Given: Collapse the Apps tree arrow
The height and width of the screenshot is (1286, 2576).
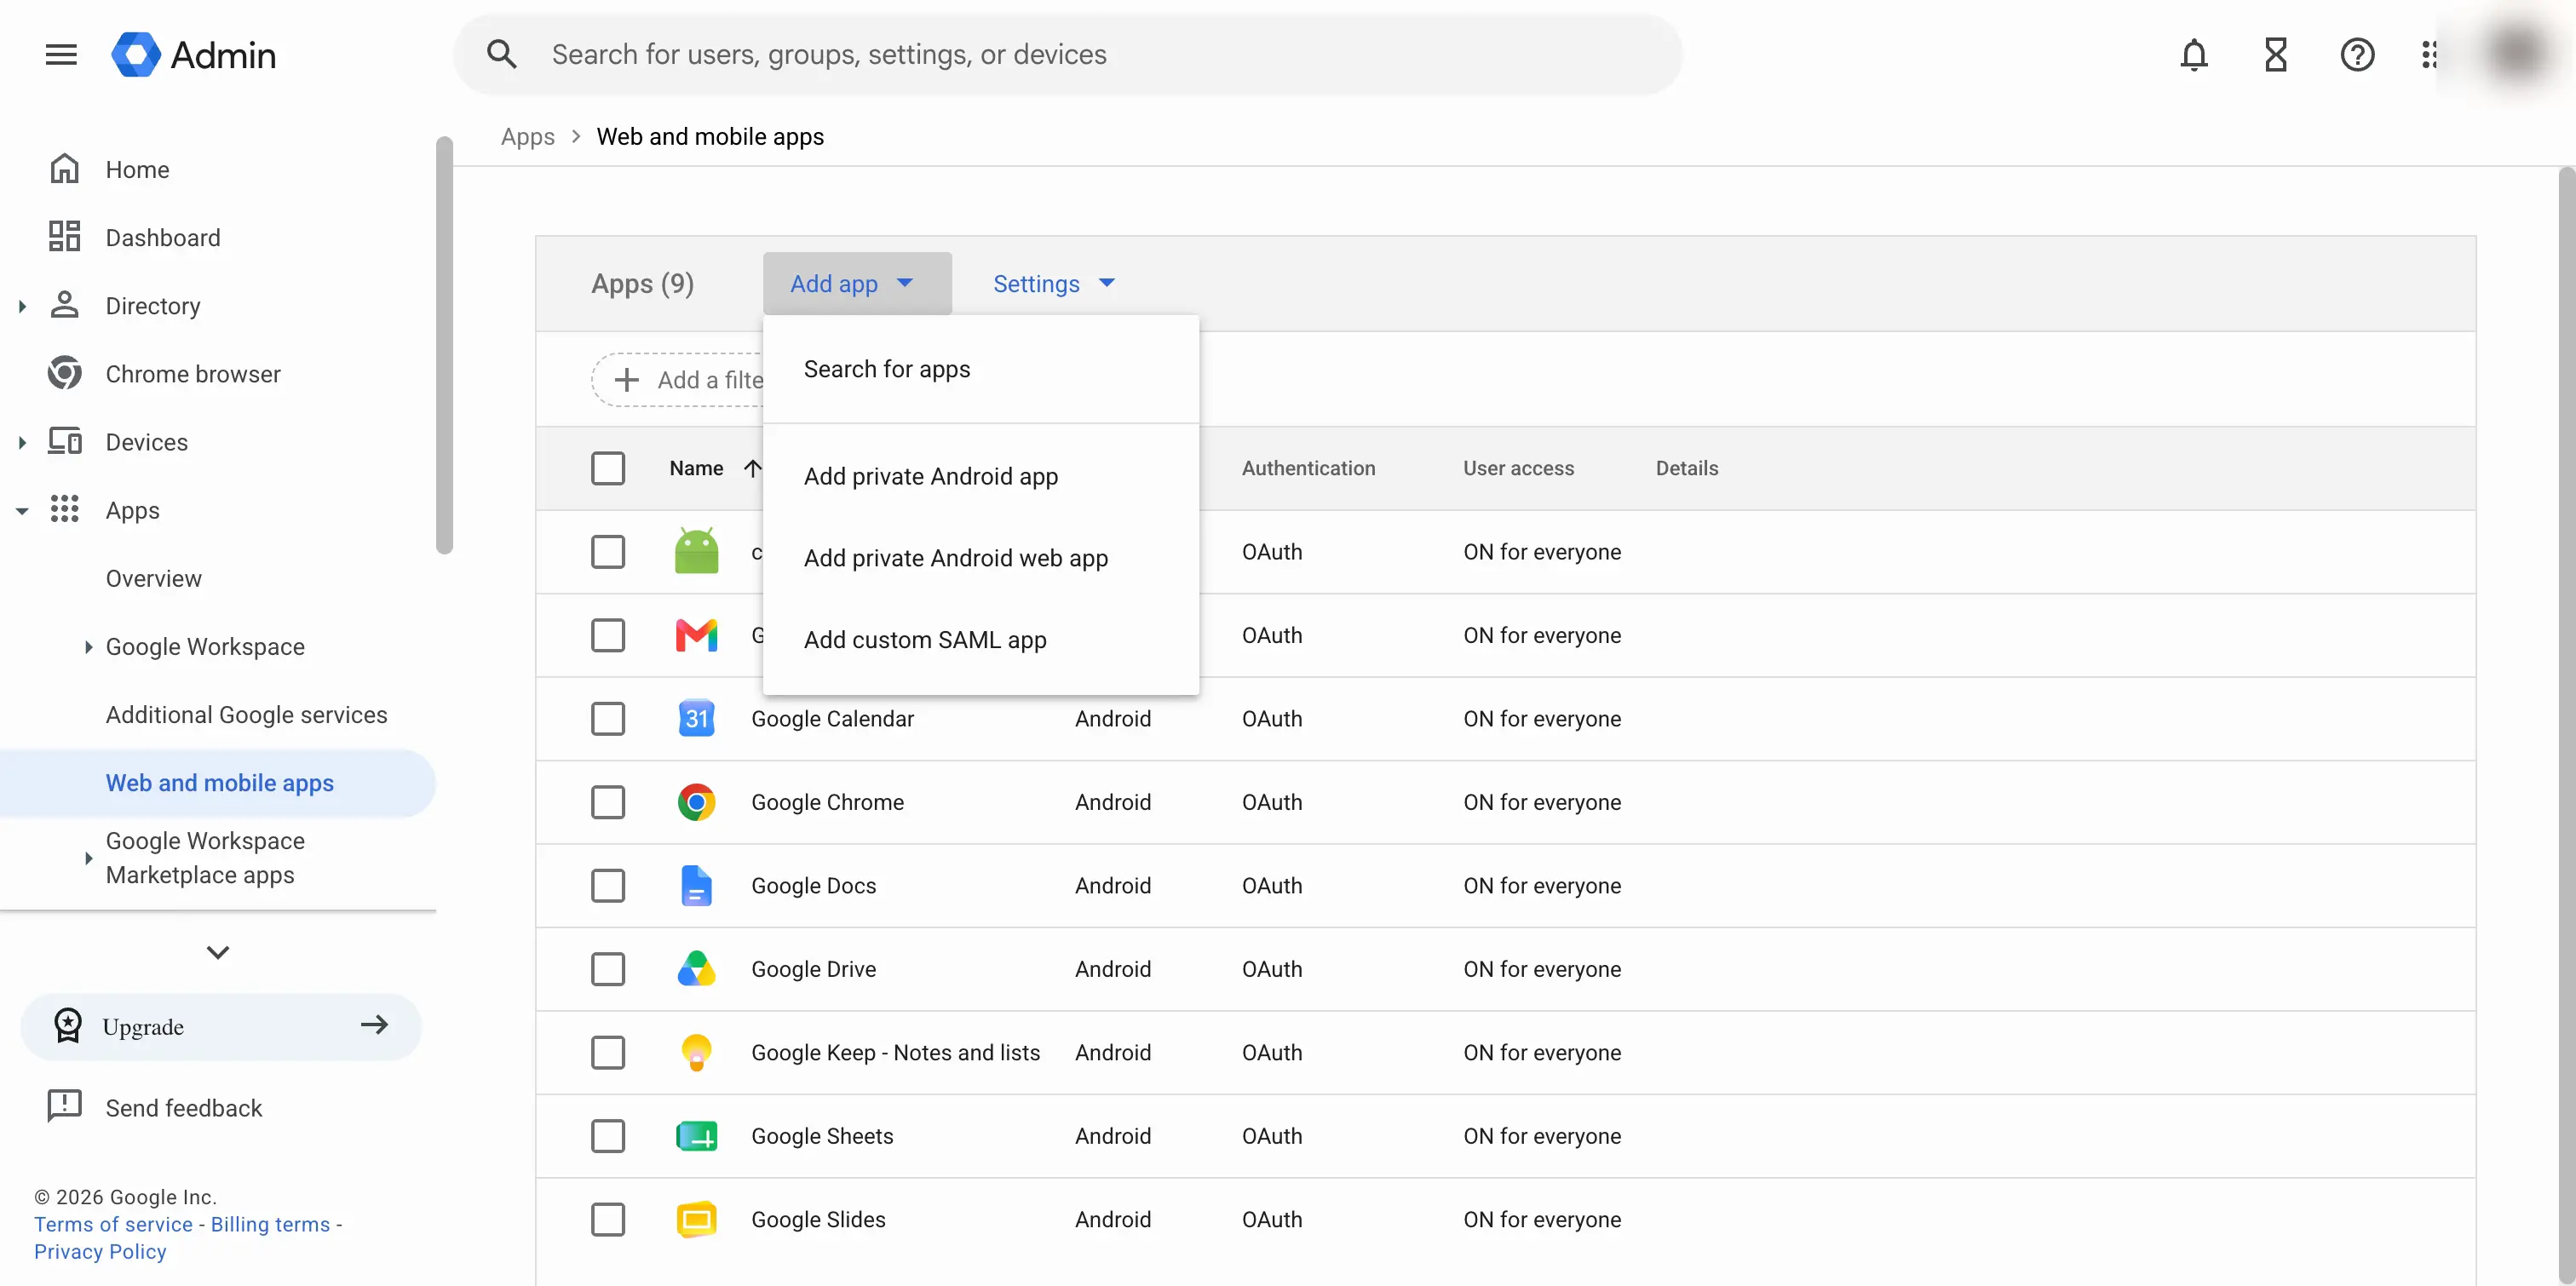Looking at the screenshot, I should tap(22, 510).
